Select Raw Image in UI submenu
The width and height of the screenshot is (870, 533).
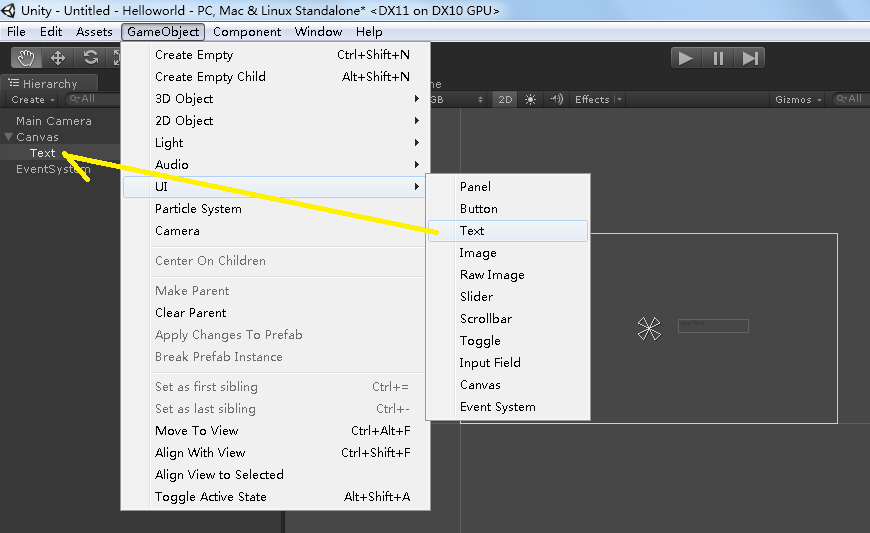(508, 275)
